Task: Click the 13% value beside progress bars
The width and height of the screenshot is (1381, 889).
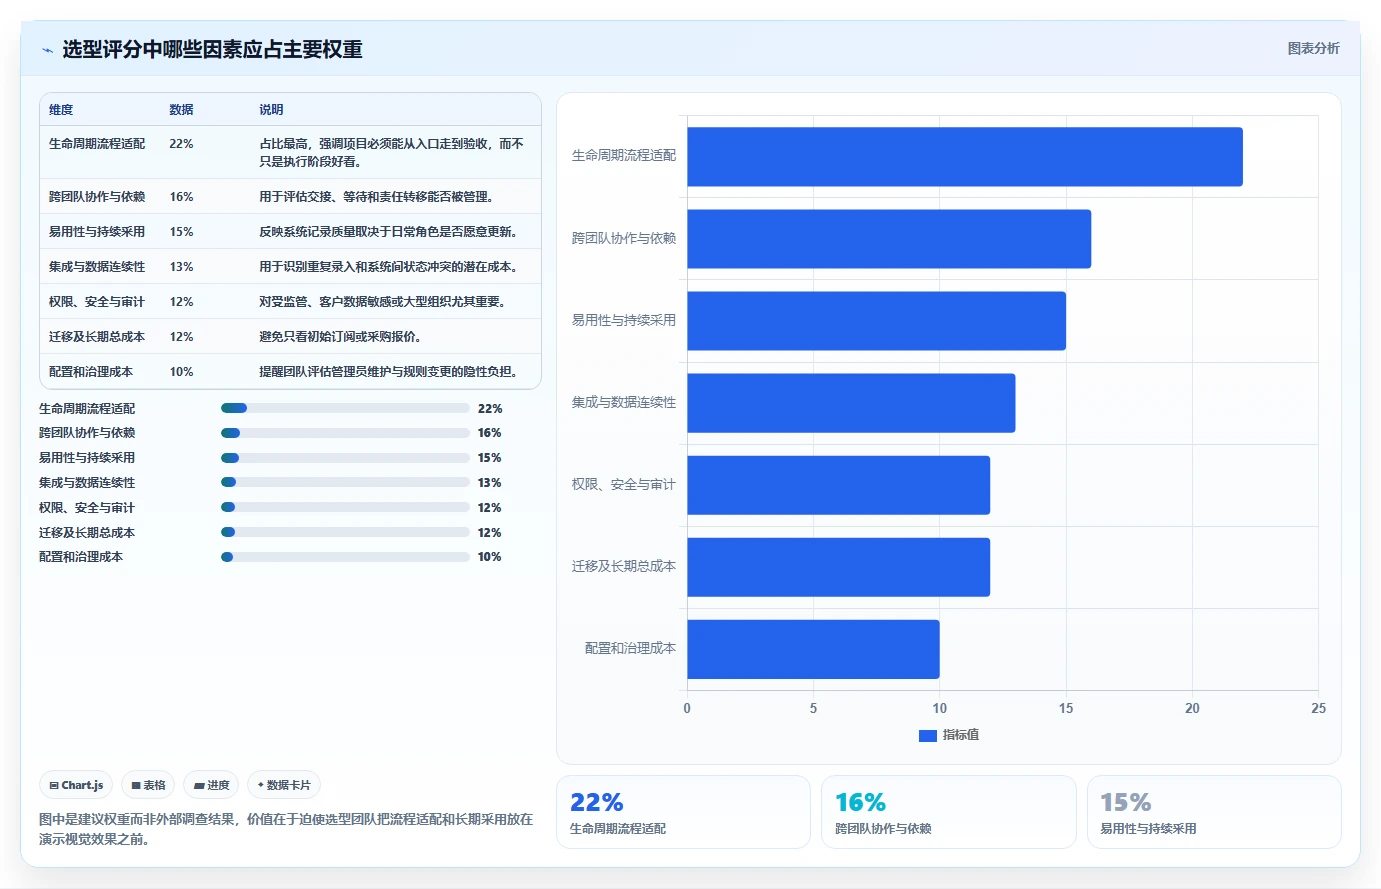Action: point(489,483)
